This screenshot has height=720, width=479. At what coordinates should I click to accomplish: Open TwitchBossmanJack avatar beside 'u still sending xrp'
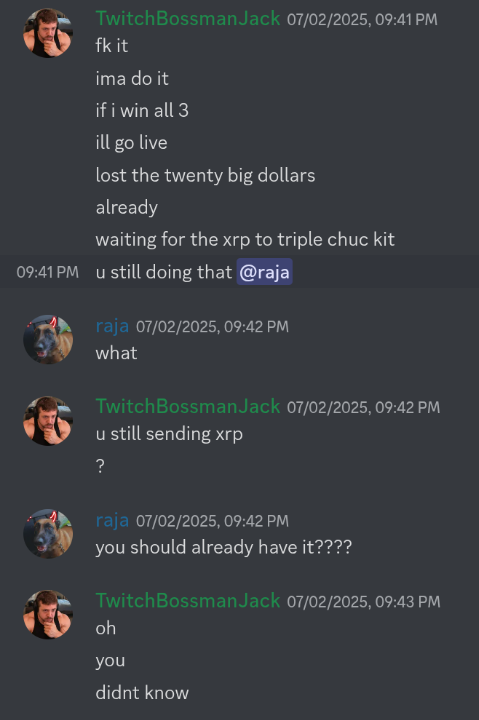point(48,421)
